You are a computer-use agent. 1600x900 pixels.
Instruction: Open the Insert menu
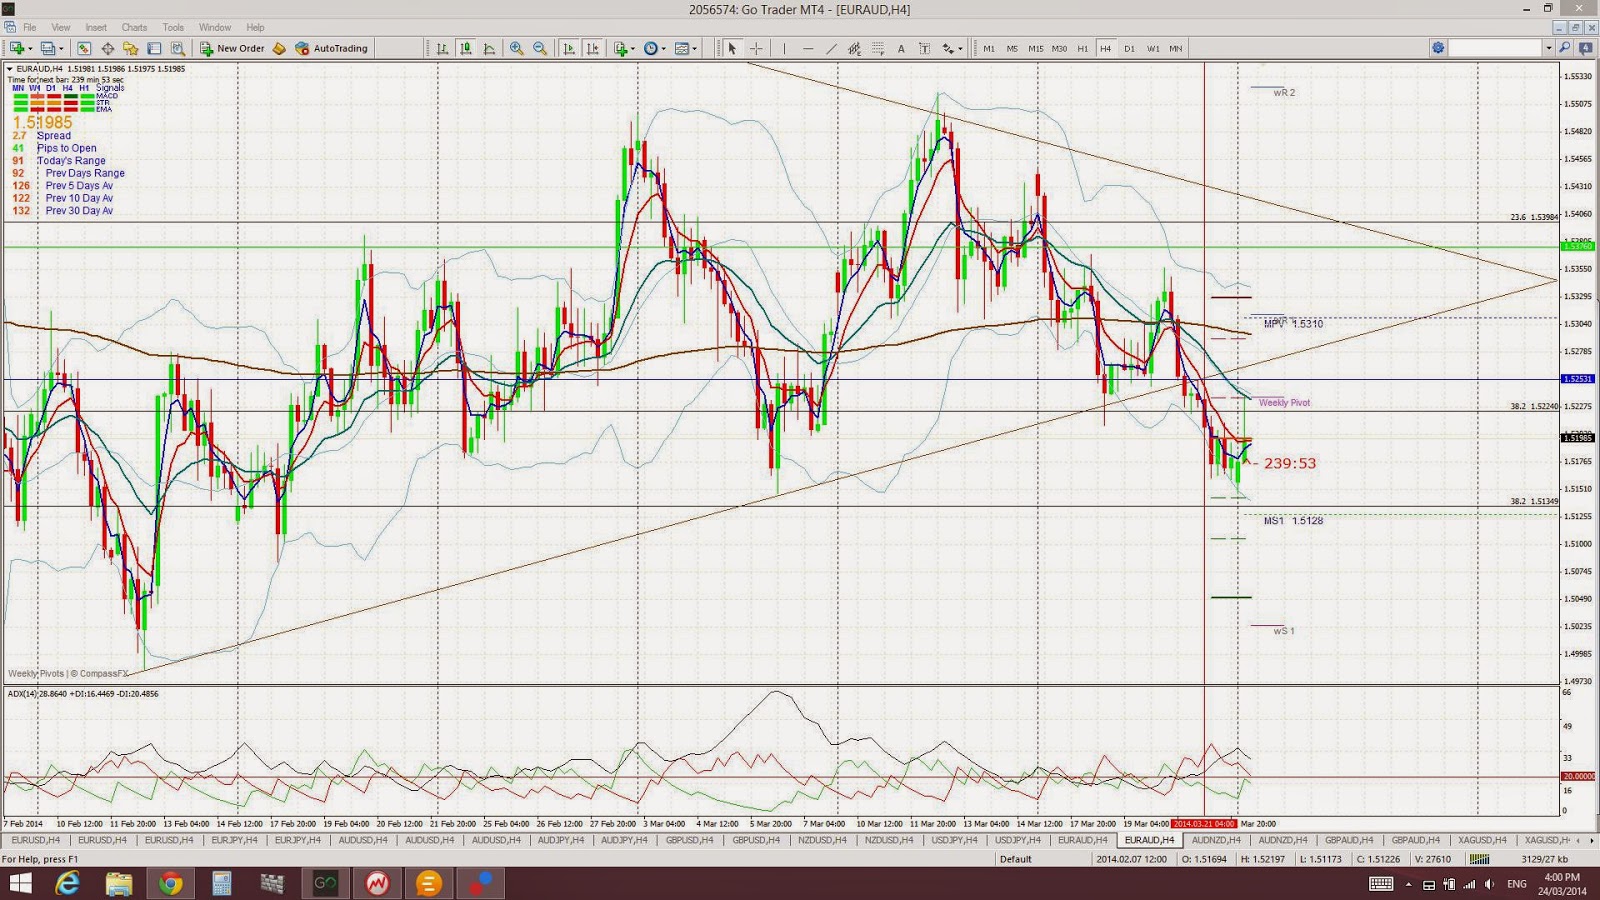(x=96, y=27)
